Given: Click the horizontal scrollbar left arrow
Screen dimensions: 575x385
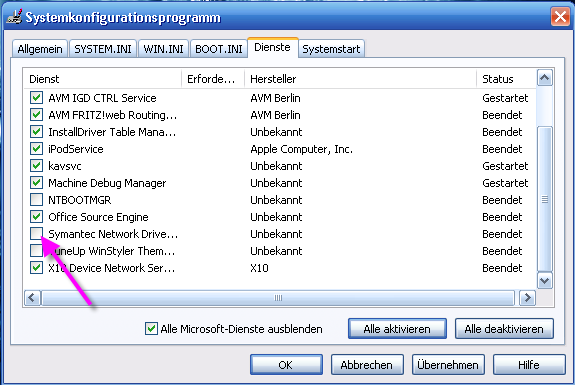Looking at the screenshot, I should tap(32, 298).
